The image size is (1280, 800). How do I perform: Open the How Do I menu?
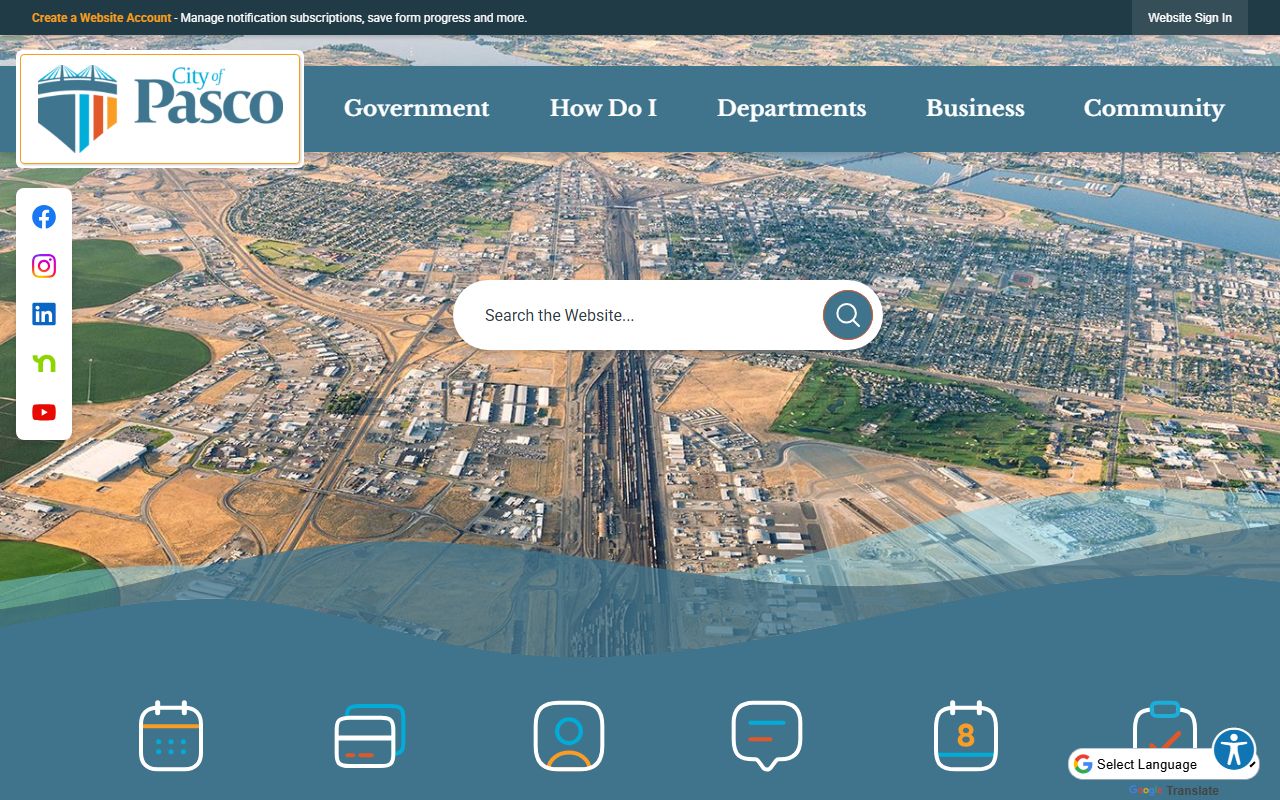coord(603,108)
